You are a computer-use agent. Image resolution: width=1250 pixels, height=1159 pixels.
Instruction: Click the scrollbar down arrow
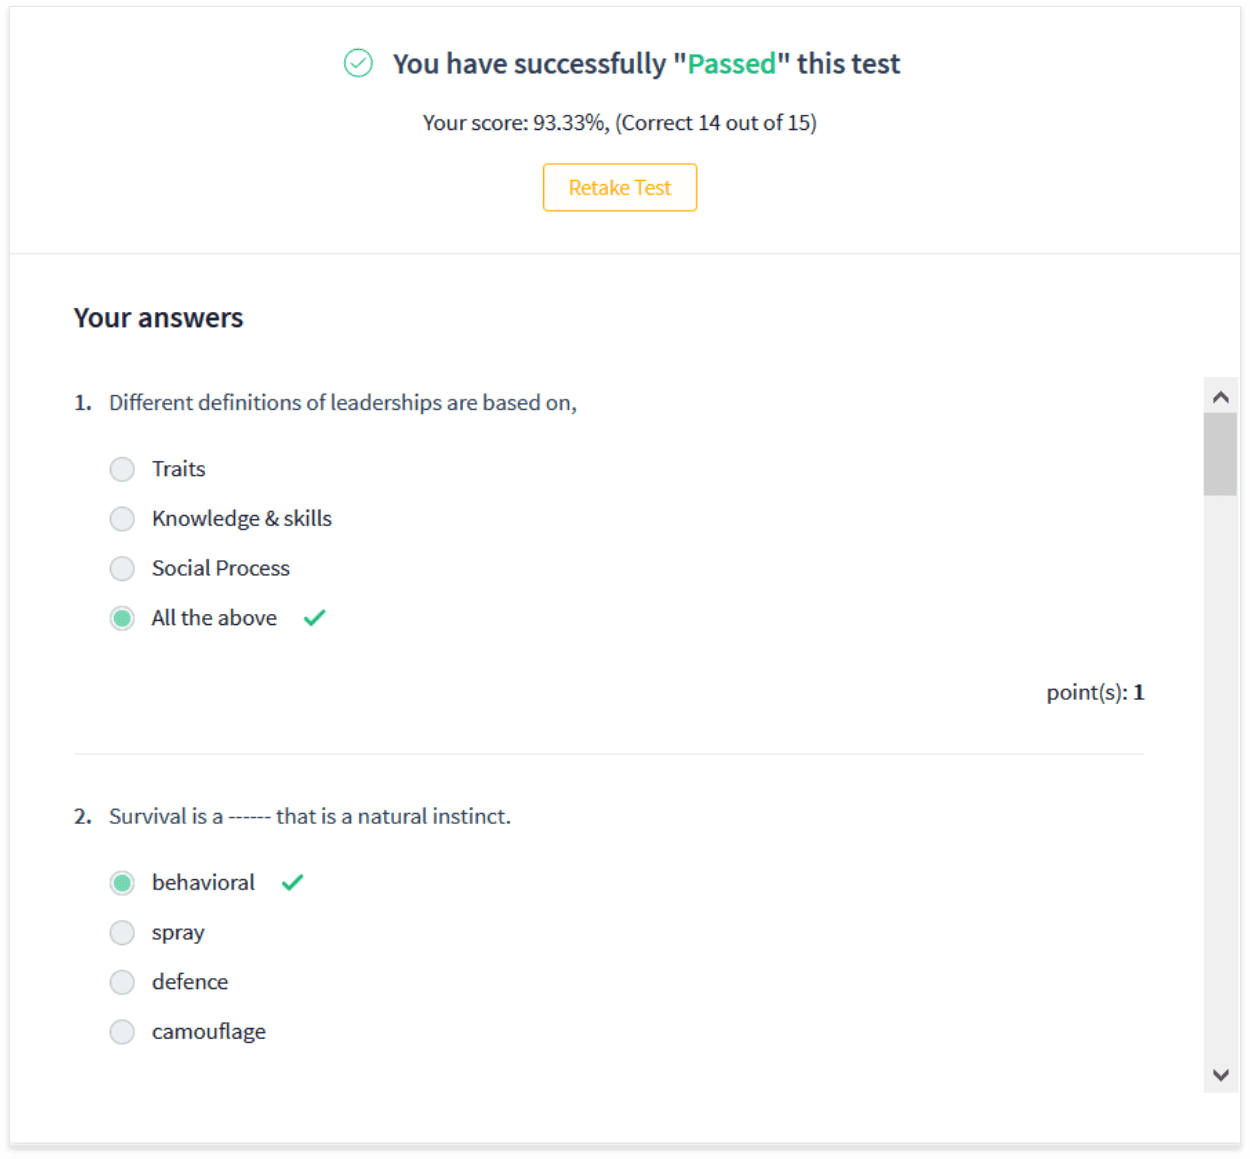pos(1220,1075)
